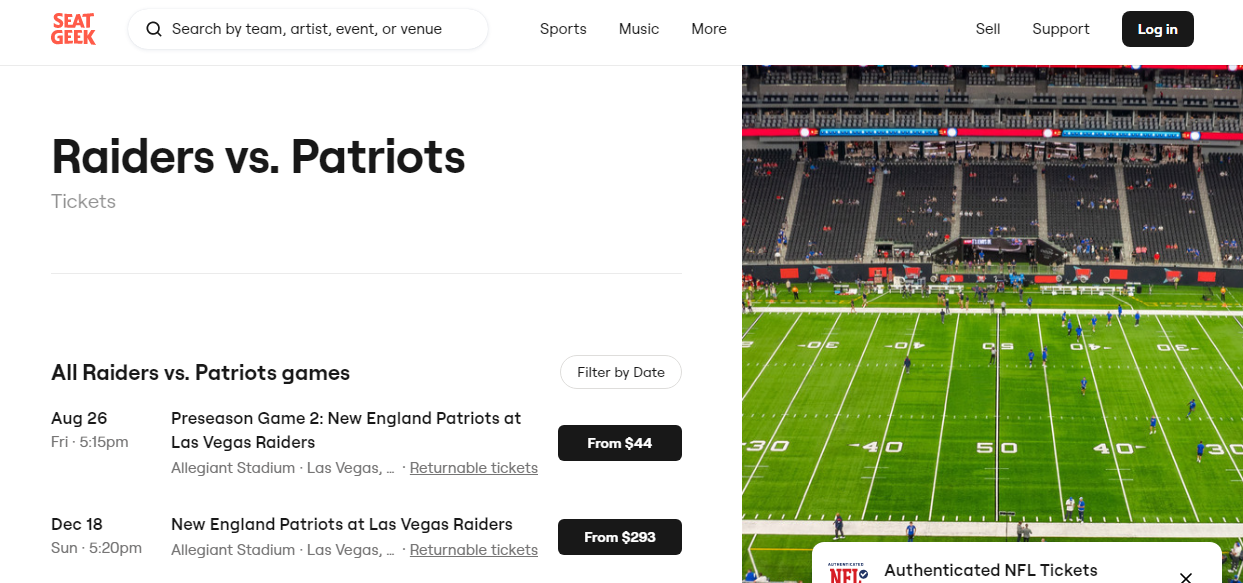Open Returnable tickets link for Preseason Game 2
The image size is (1243, 583).
(x=474, y=468)
